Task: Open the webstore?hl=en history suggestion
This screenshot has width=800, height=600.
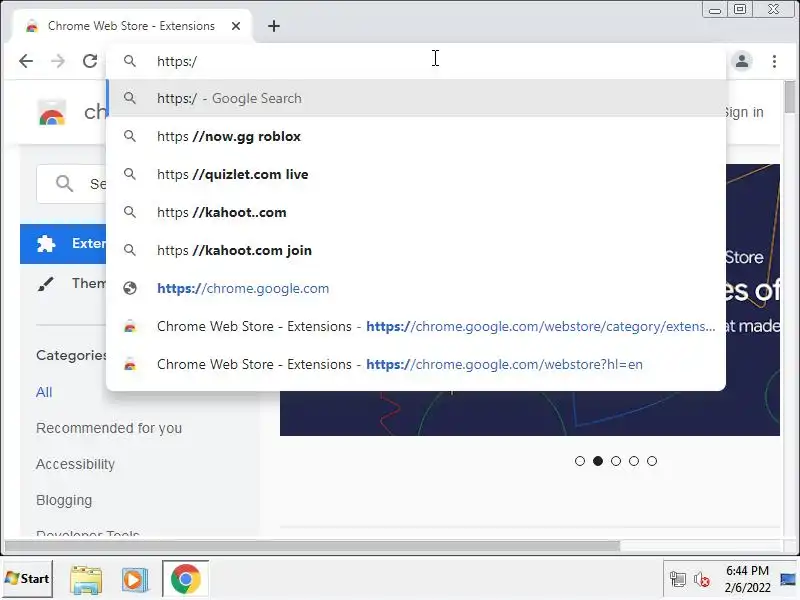Action: click(416, 364)
